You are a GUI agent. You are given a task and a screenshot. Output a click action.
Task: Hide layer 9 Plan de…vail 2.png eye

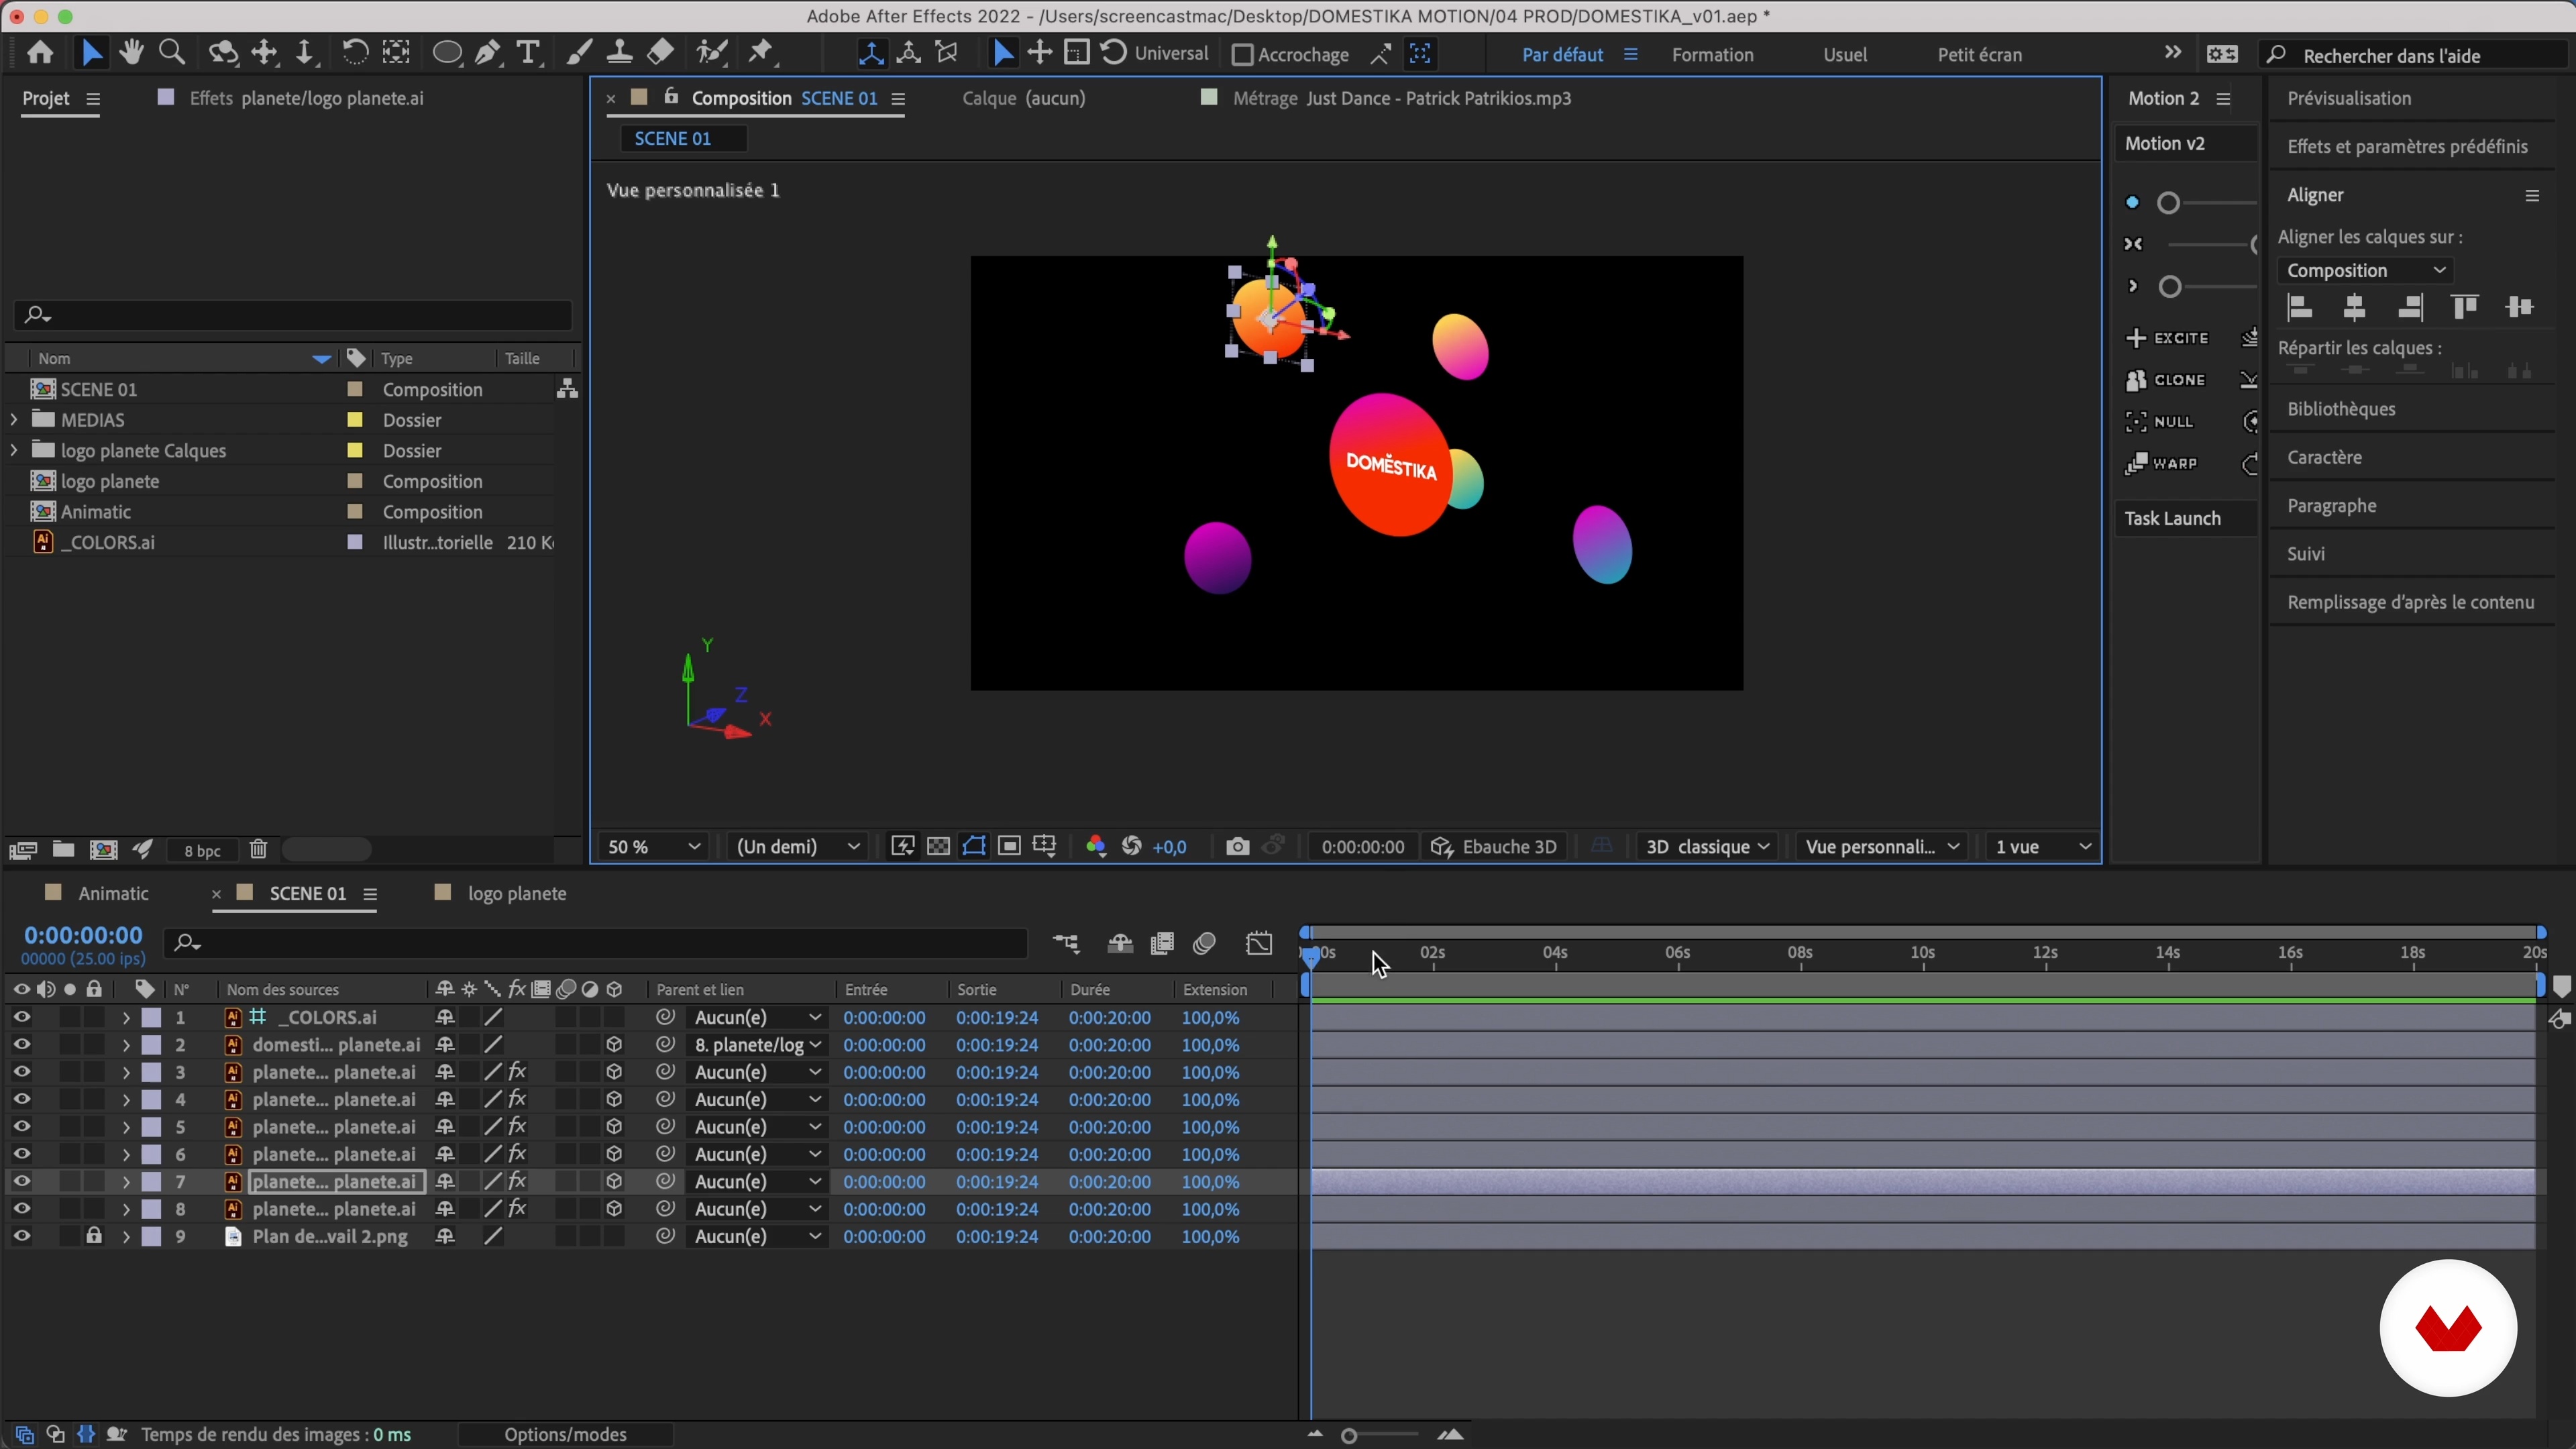21,1236
